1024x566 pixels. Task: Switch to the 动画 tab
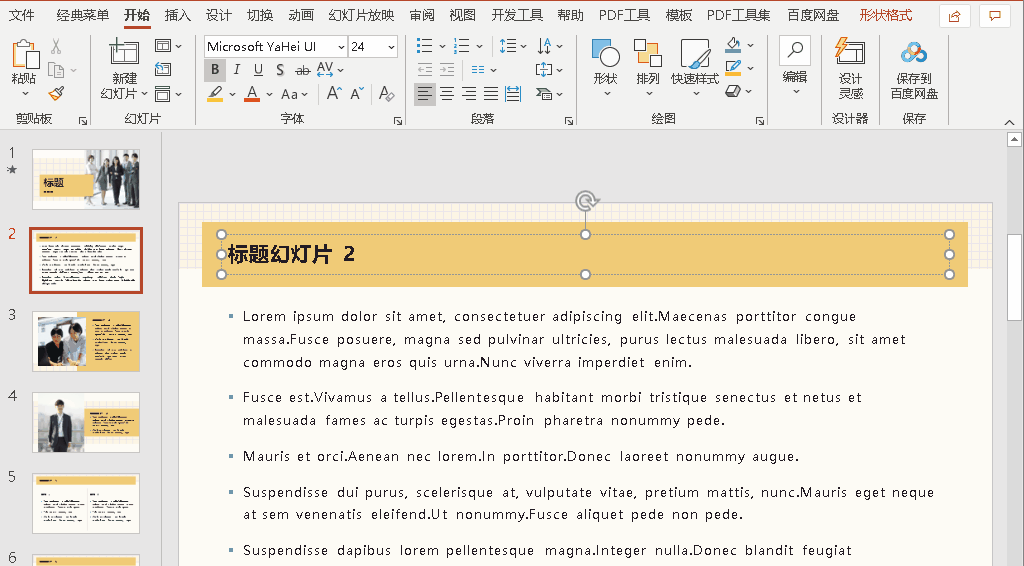(300, 15)
